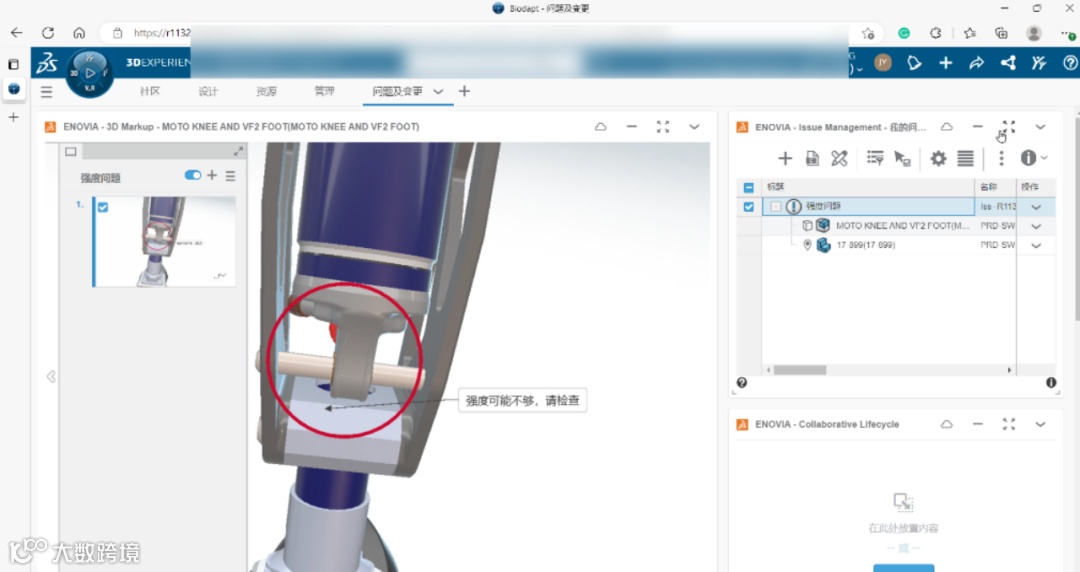Open the network share icon in top bar

(x=1008, y=63)
